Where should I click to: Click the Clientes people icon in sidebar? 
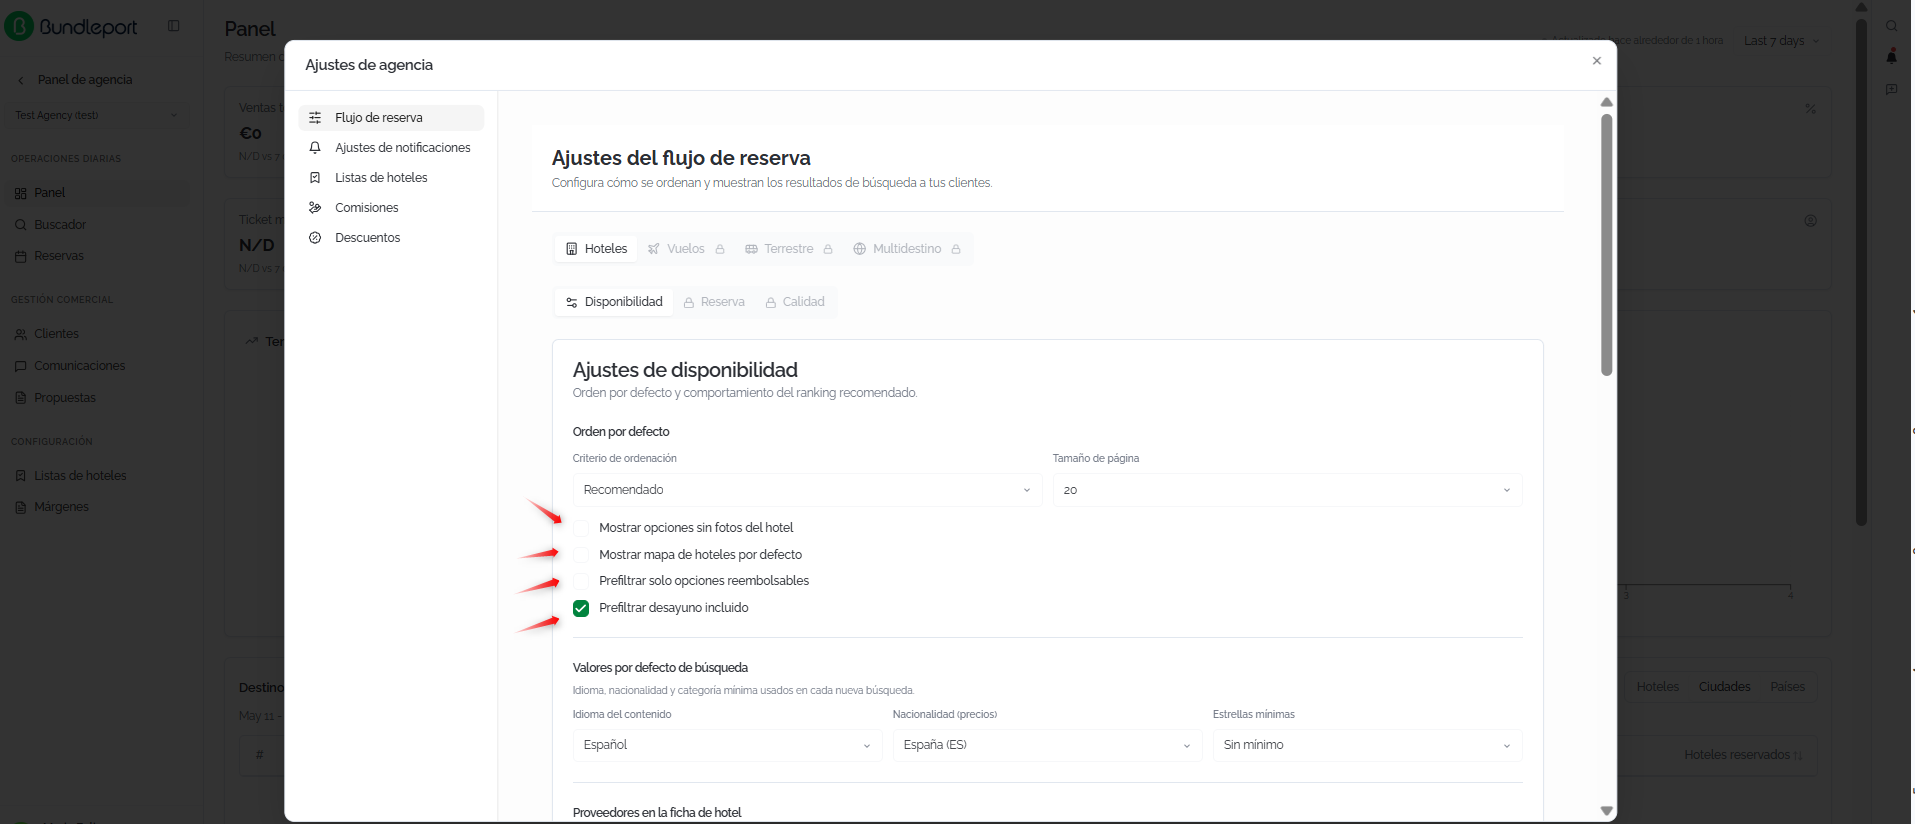click(21, 334)
